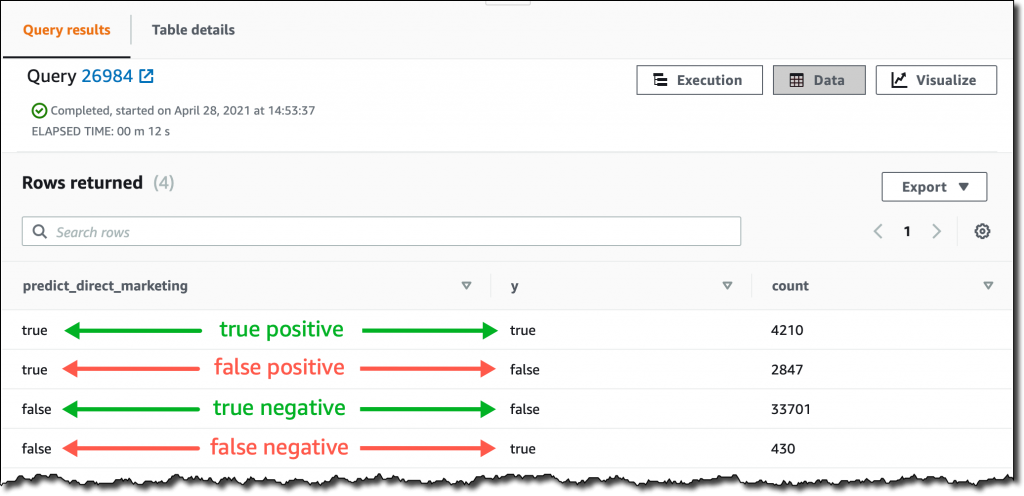Click the green completed status checkmark
Image resolution: width=1024 pixels, height=496 pixels.
[39, 111]
